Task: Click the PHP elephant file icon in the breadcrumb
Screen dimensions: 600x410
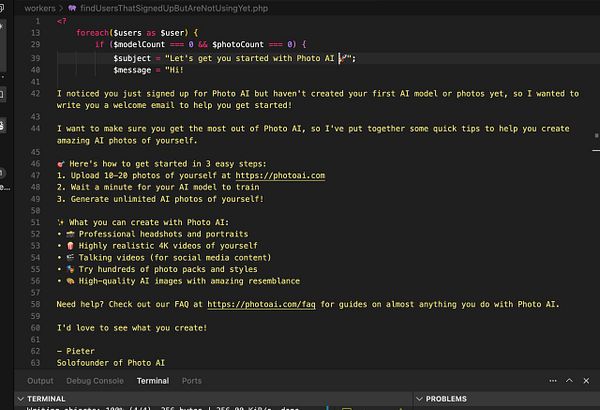Action: 72,8
